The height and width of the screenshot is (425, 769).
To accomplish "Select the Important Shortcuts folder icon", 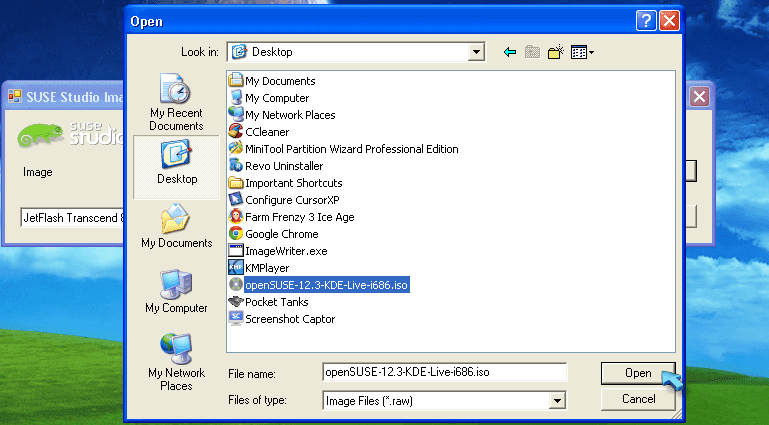I will click(236, 182).
